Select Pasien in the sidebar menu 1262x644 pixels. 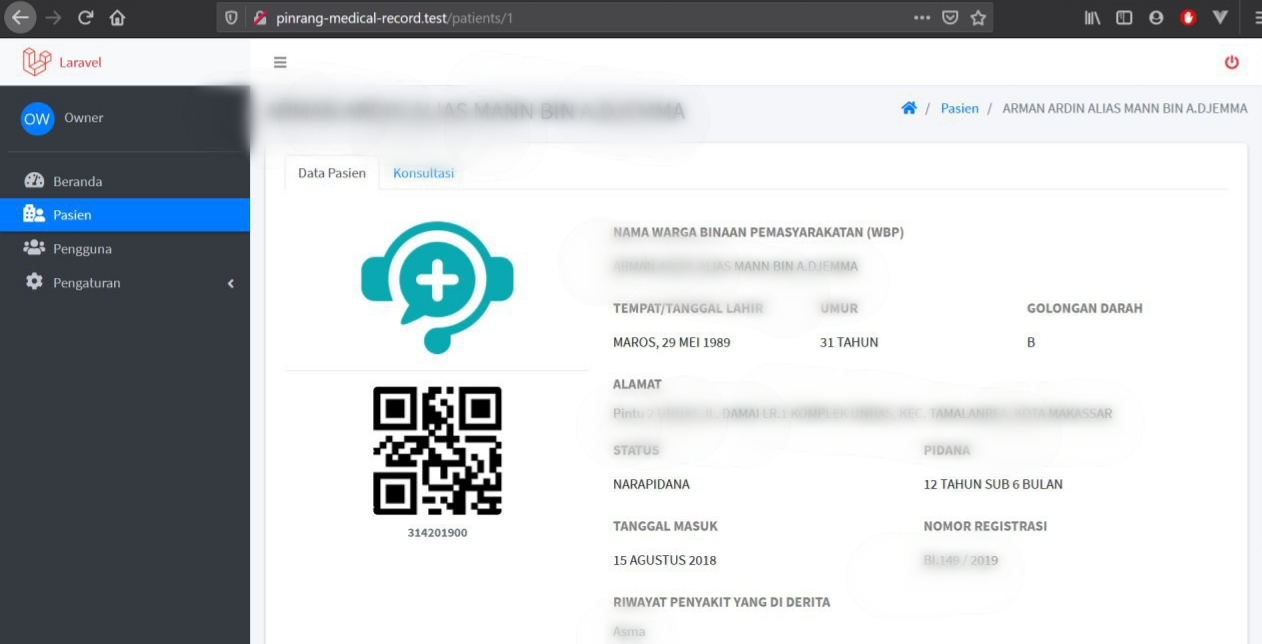point(125,215)
